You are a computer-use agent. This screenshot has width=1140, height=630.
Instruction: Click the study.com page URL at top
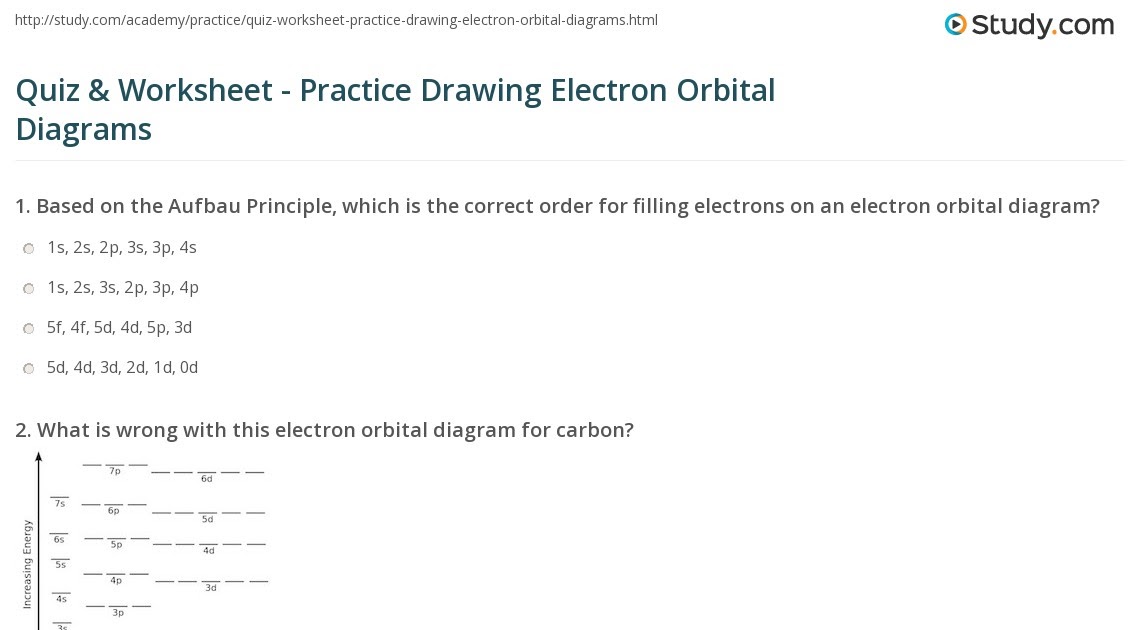pyautogui.click(x=336, y=20)
